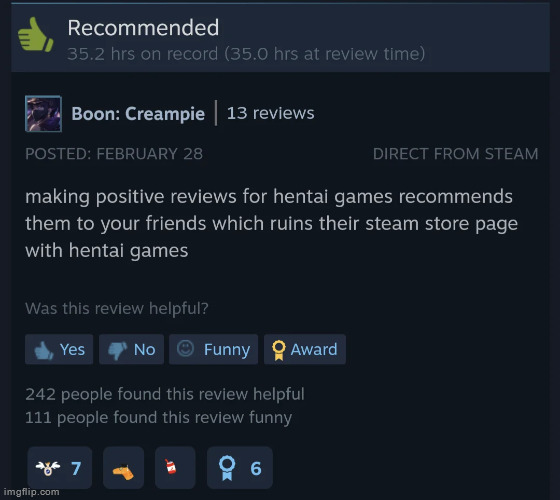Click the smiley face Funny icon
The width and height of the screenshot is (560, 500).
click(x=185, y=348)
